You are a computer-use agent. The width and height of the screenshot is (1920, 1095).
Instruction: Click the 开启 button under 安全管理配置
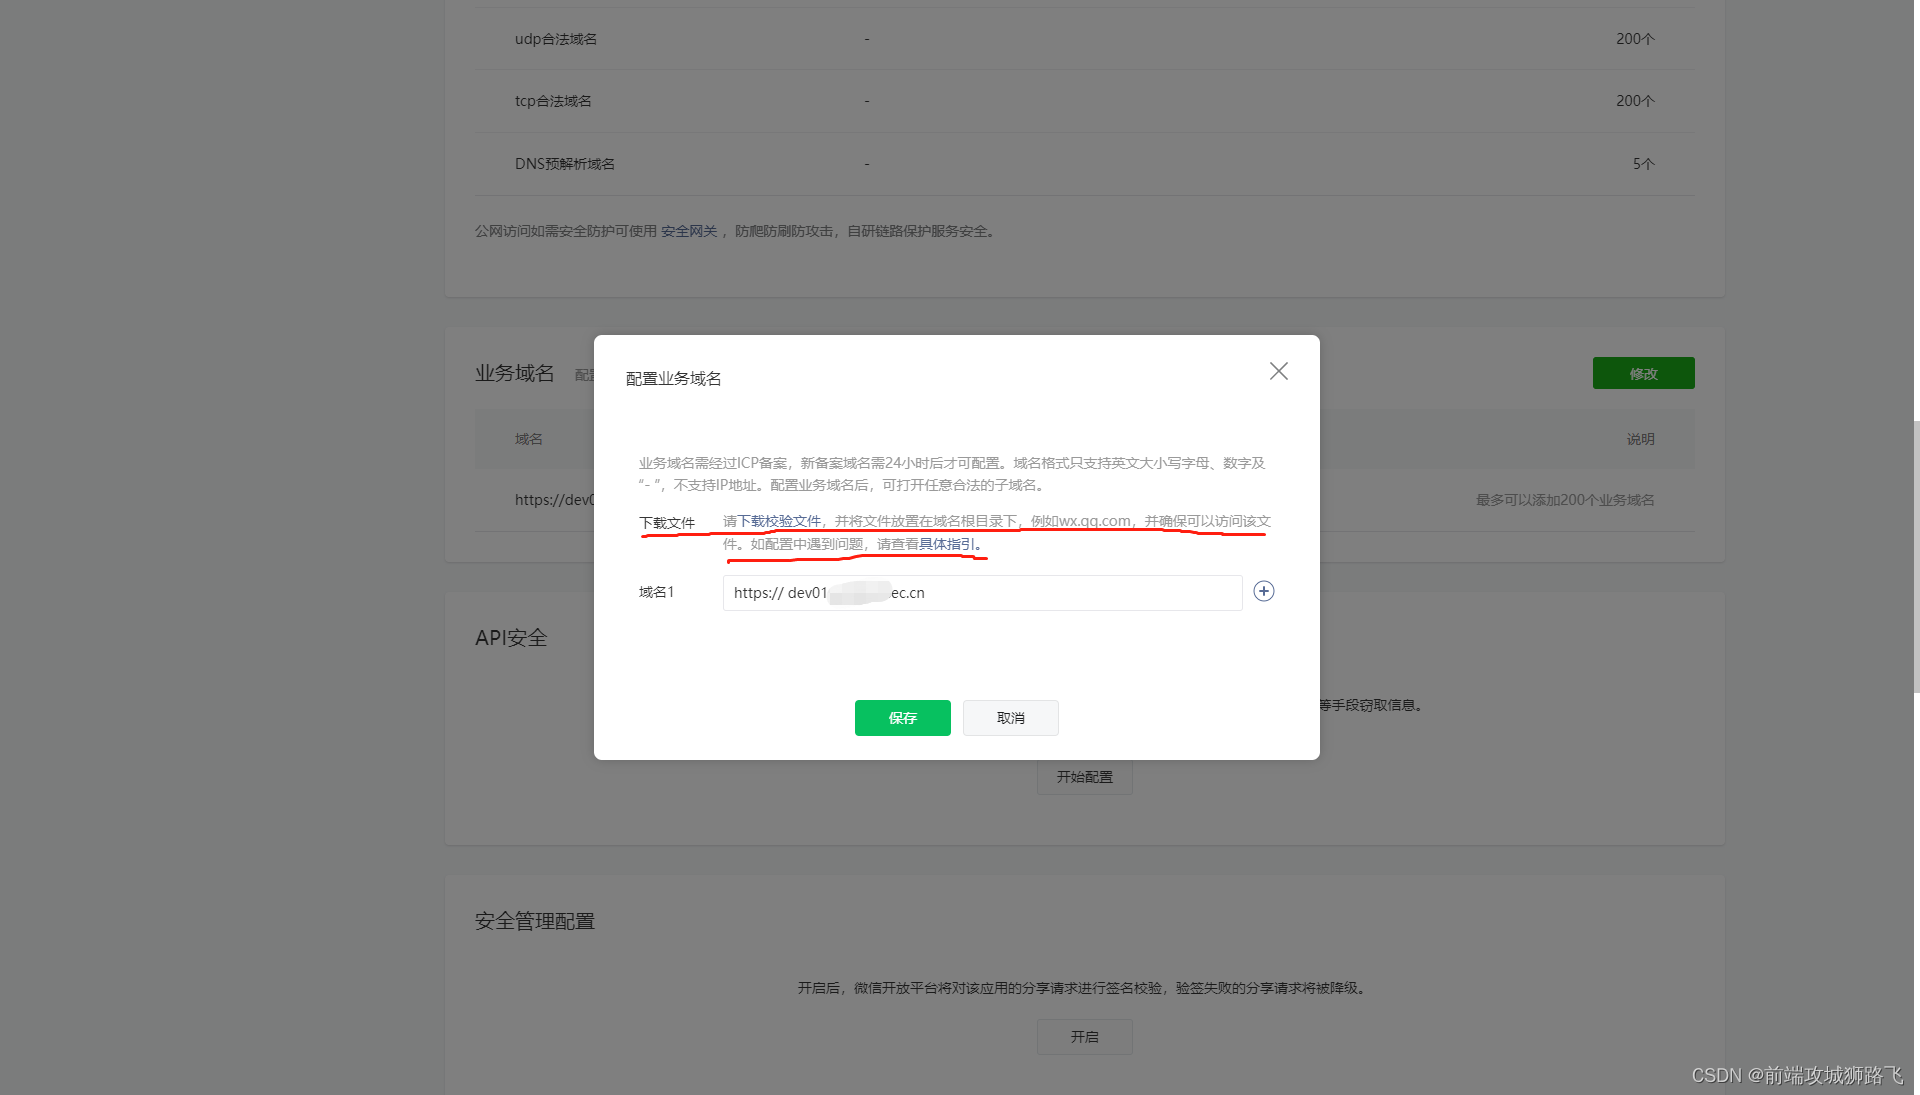(x=1084, y=1037)
